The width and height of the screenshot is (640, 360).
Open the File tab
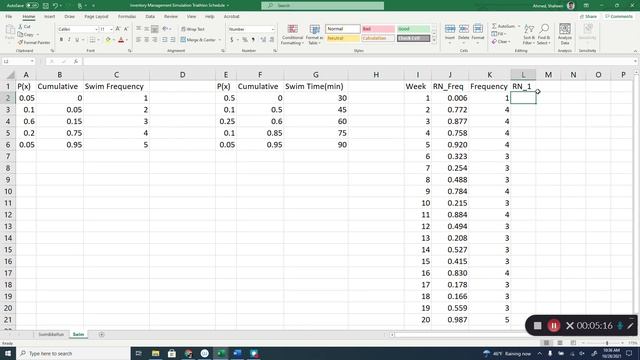9,16
